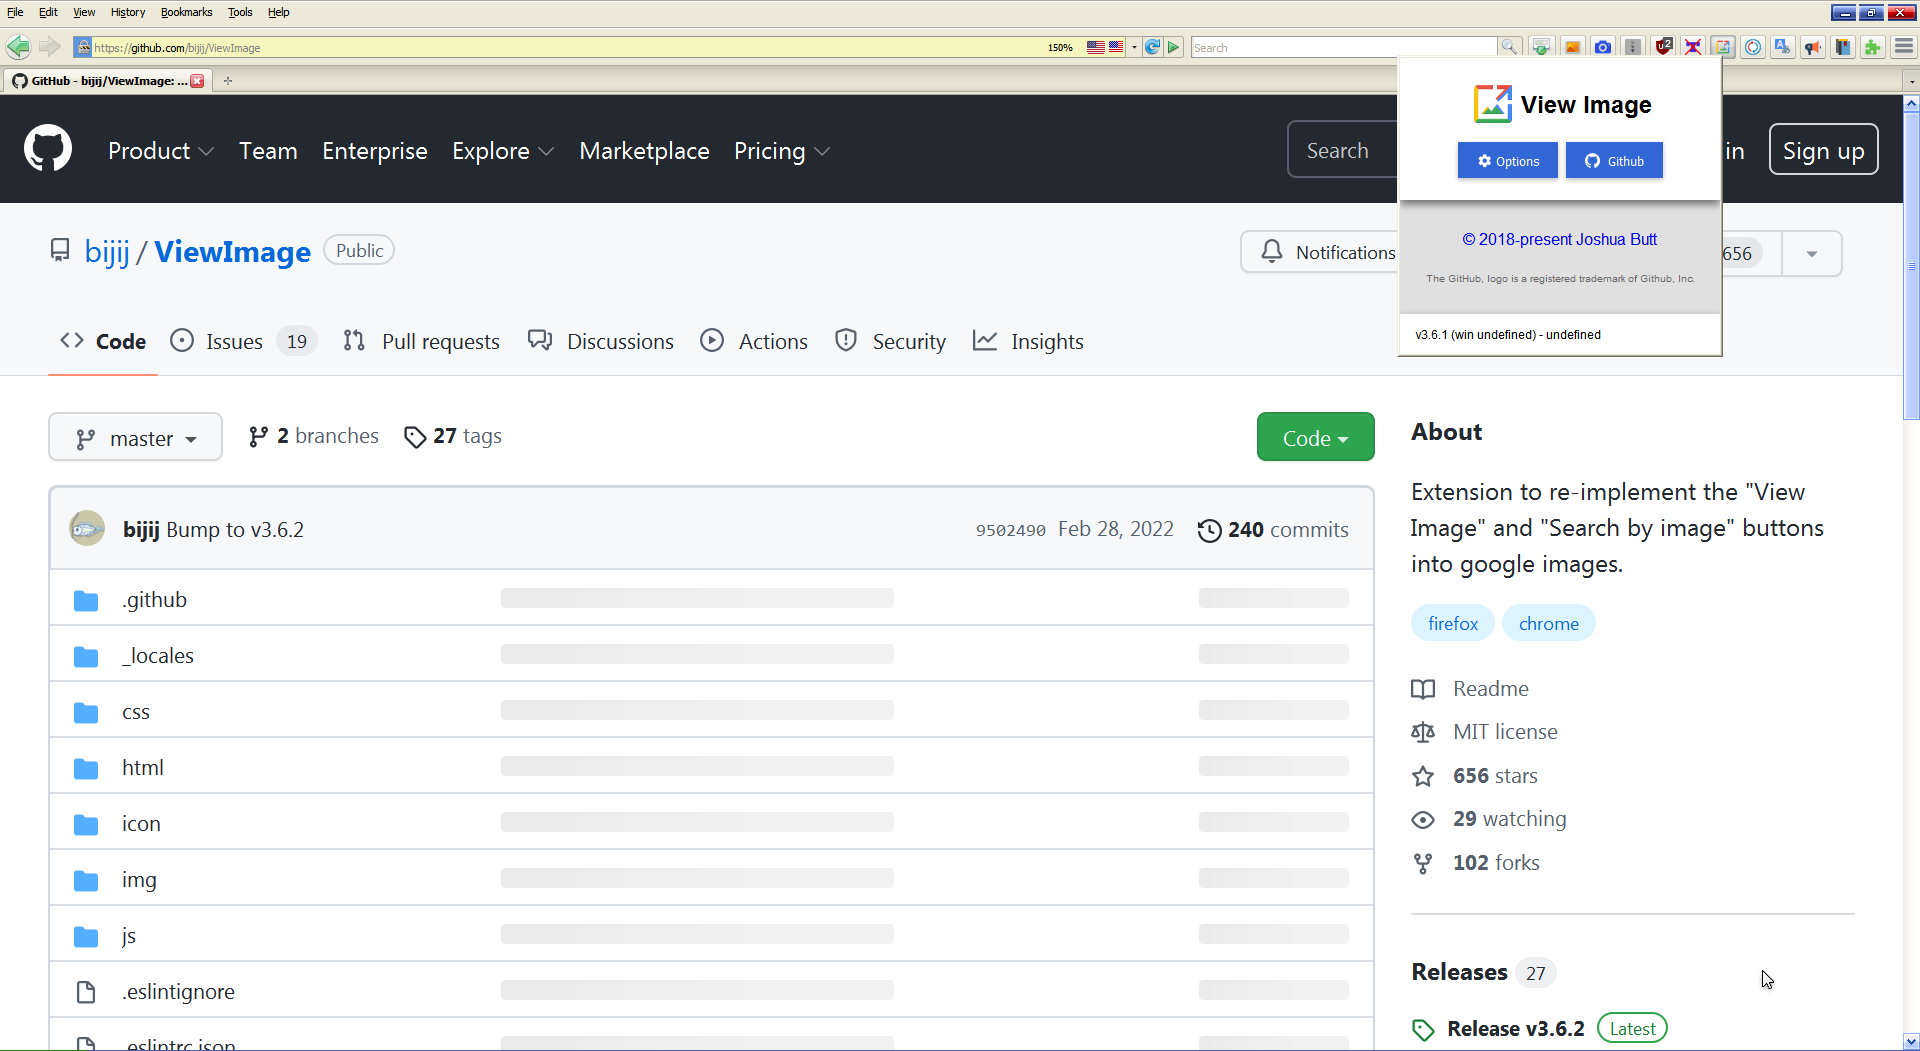
Task: Click the page vertical scrollbar thumb
Action: click(1911, 265)
